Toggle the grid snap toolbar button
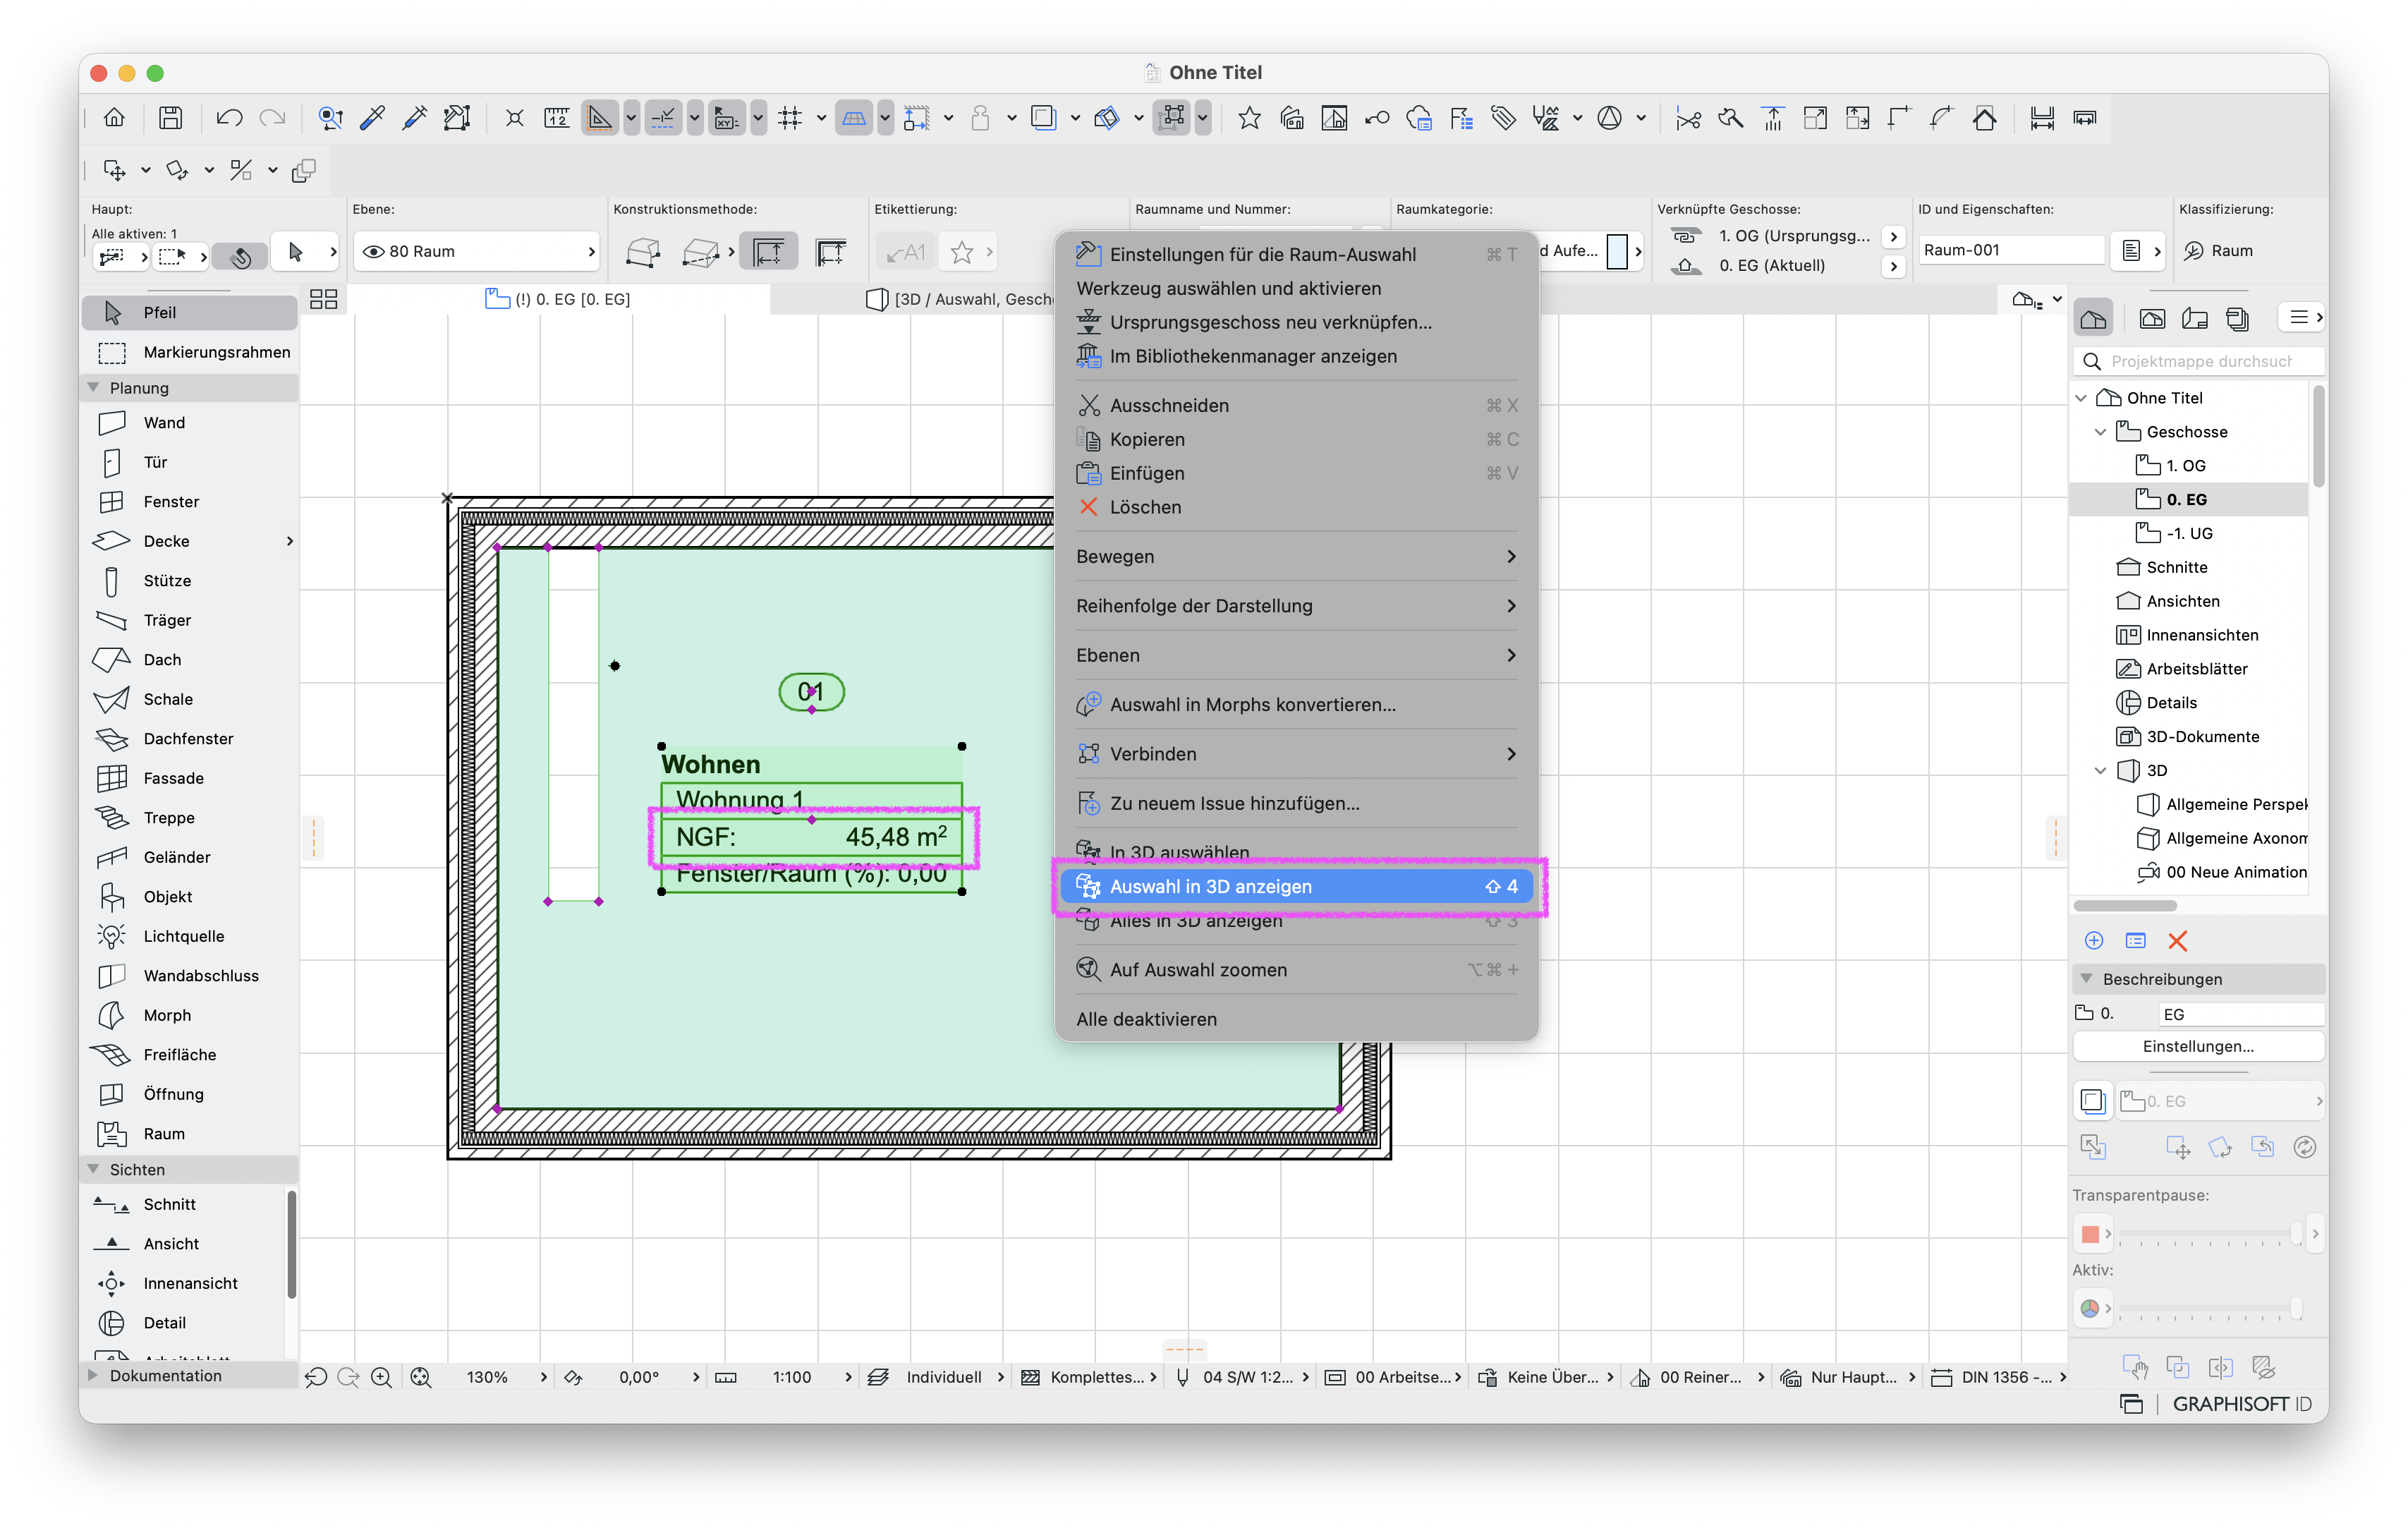The image size is (2408, 1528). [790, 118]
